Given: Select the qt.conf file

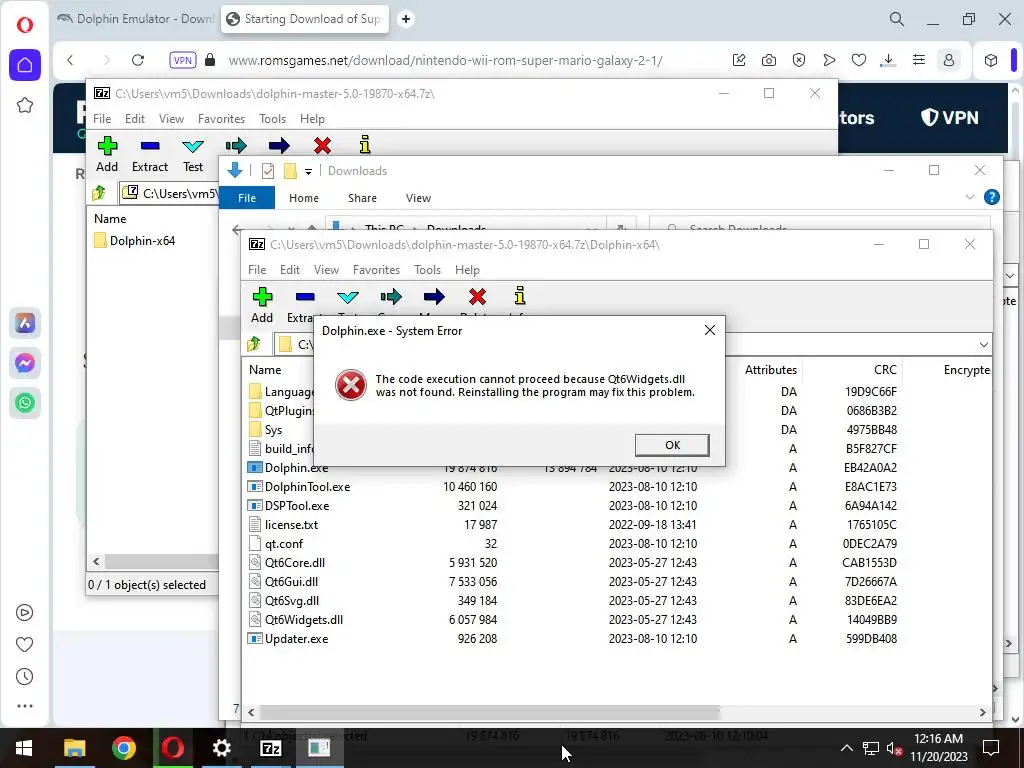Looking at the screenshot, I should click(x=283, y=543).
